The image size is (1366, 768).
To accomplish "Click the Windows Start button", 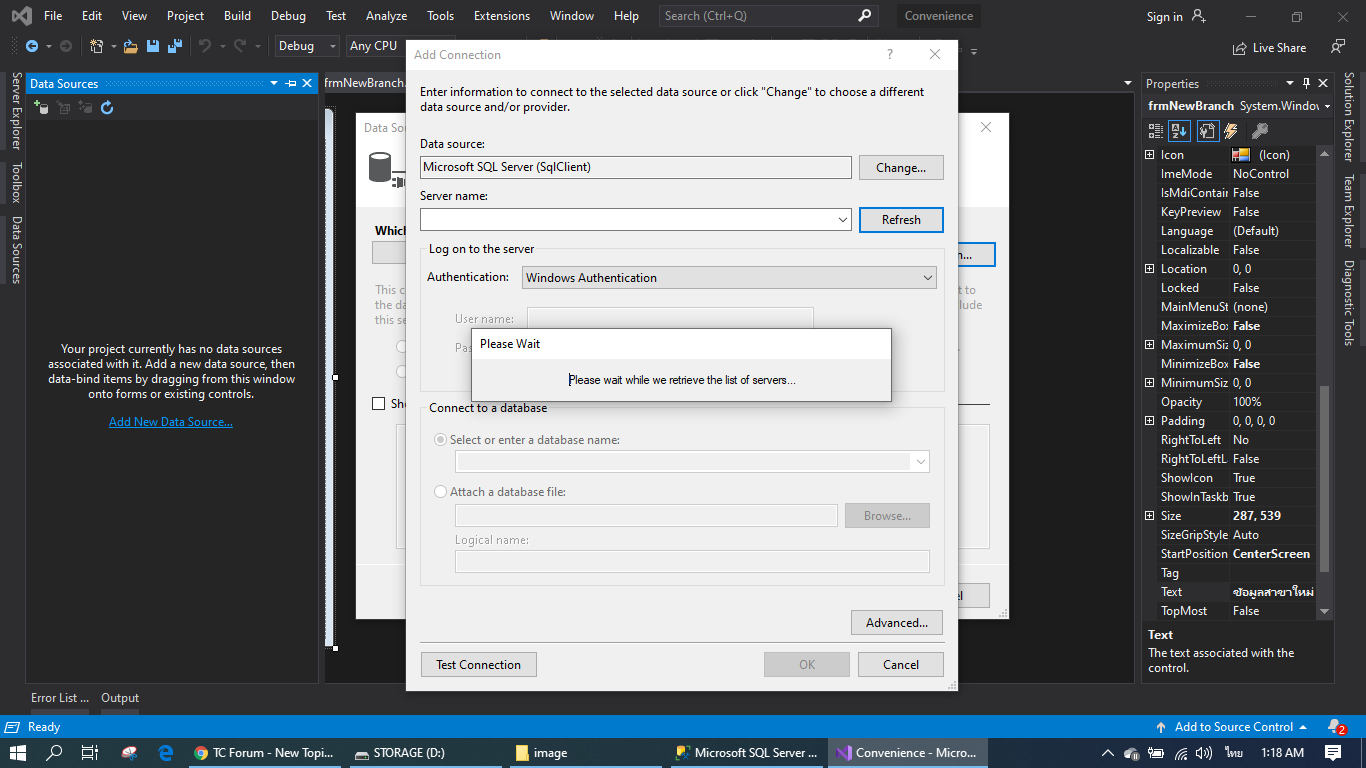I will pos(18,753).
